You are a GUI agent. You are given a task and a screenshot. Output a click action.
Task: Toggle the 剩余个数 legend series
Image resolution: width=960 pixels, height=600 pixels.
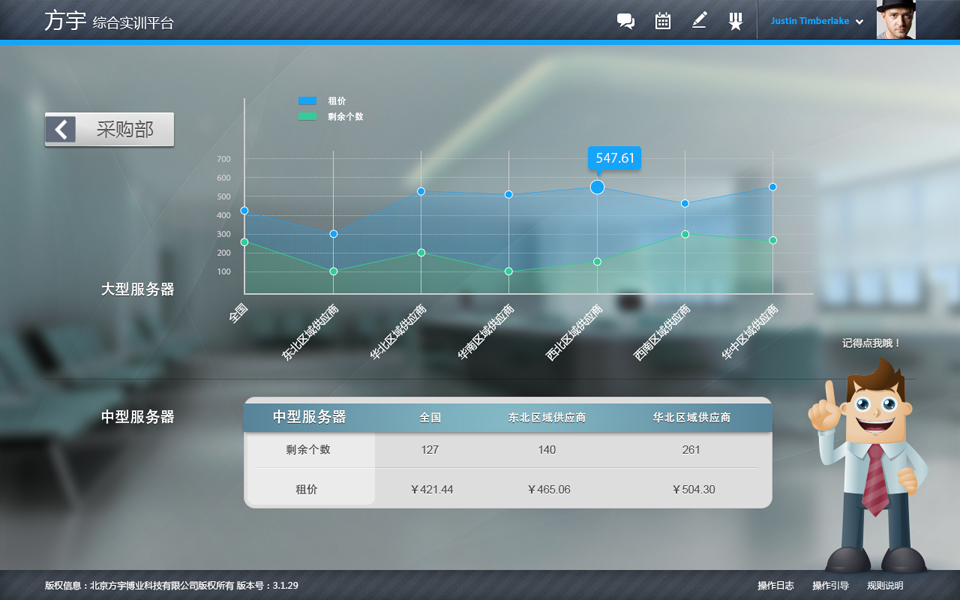point(331,116)
